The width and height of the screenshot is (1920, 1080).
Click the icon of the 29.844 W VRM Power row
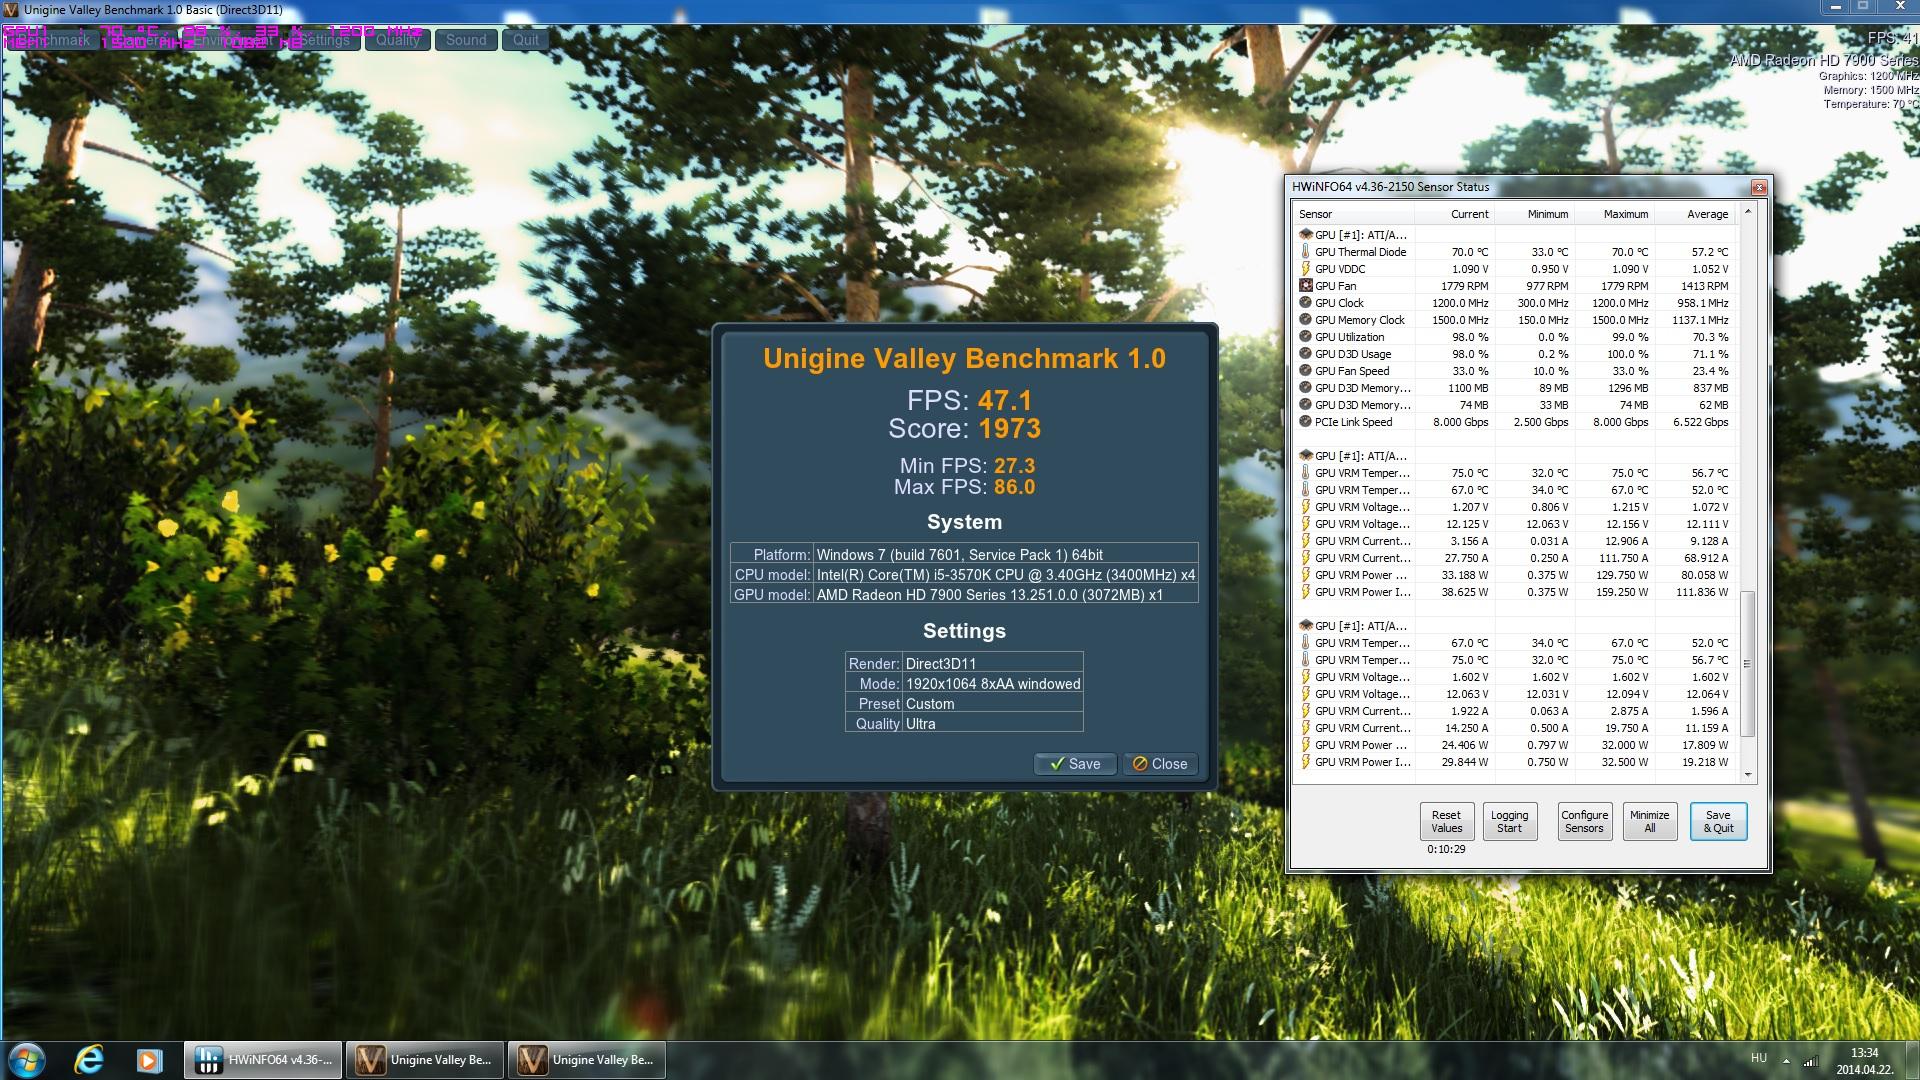click(x=1305, y=762)
